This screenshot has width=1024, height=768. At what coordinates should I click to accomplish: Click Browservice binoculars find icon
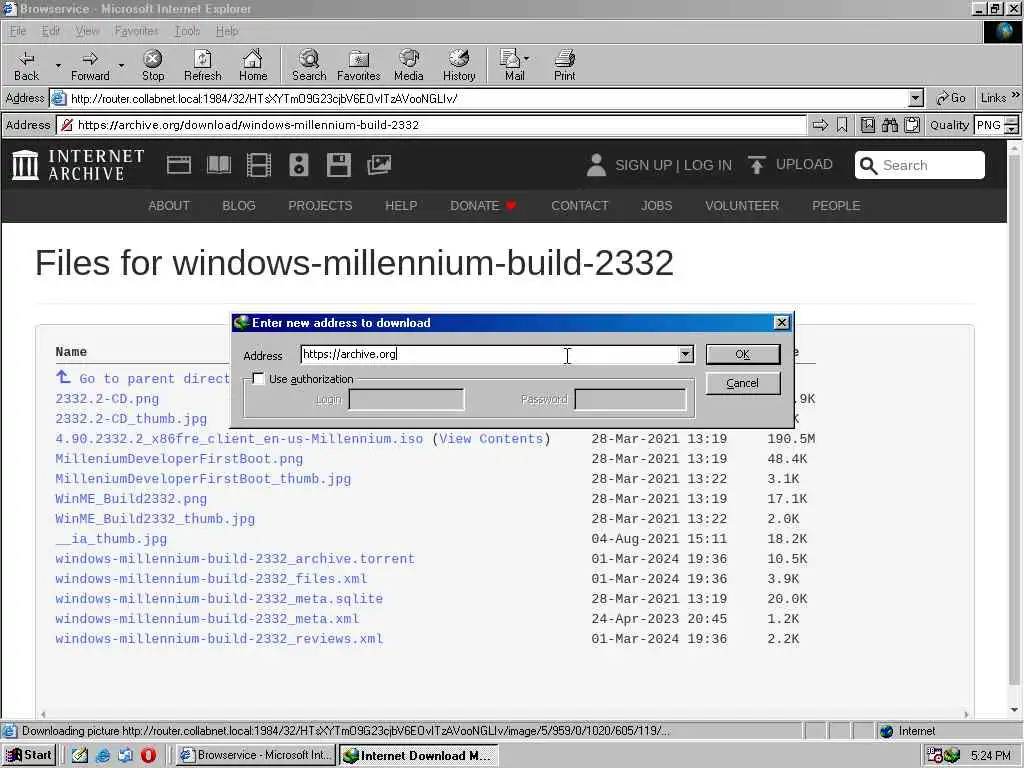(890, 125)
